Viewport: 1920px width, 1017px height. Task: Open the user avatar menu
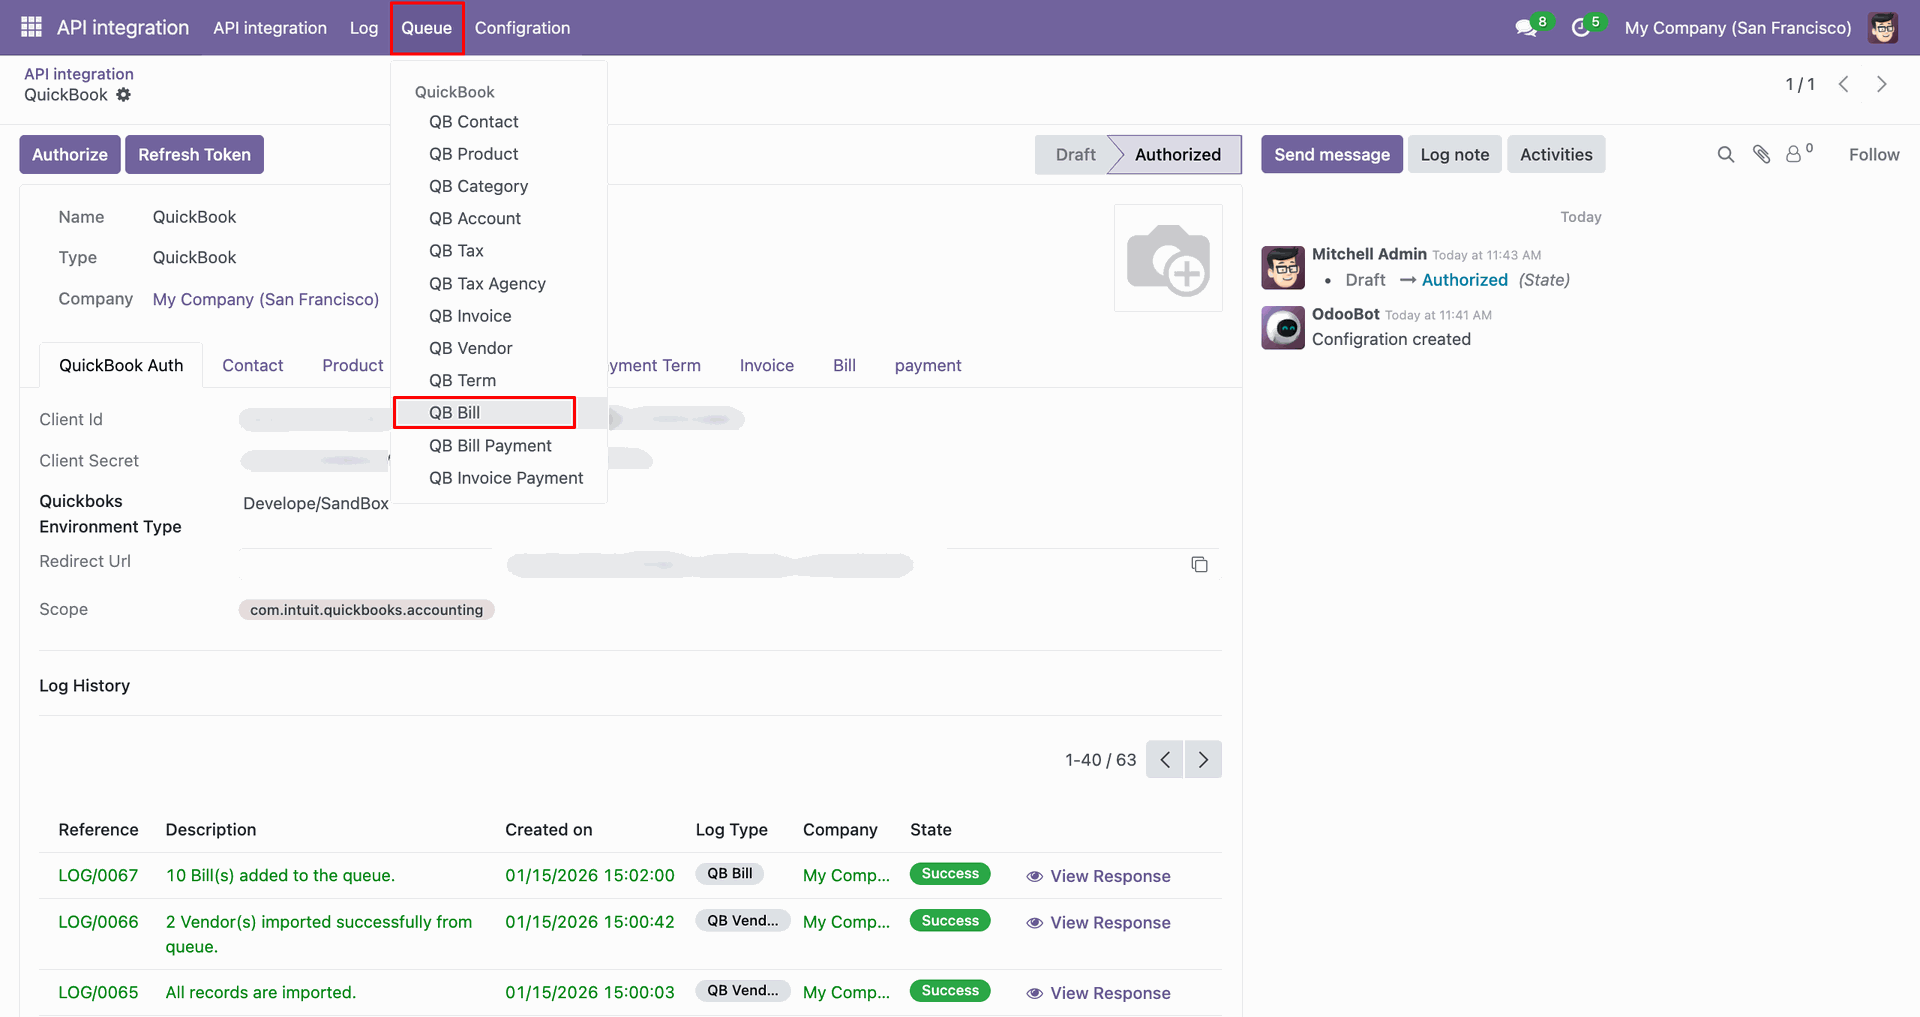click(x=1883, y=28)
